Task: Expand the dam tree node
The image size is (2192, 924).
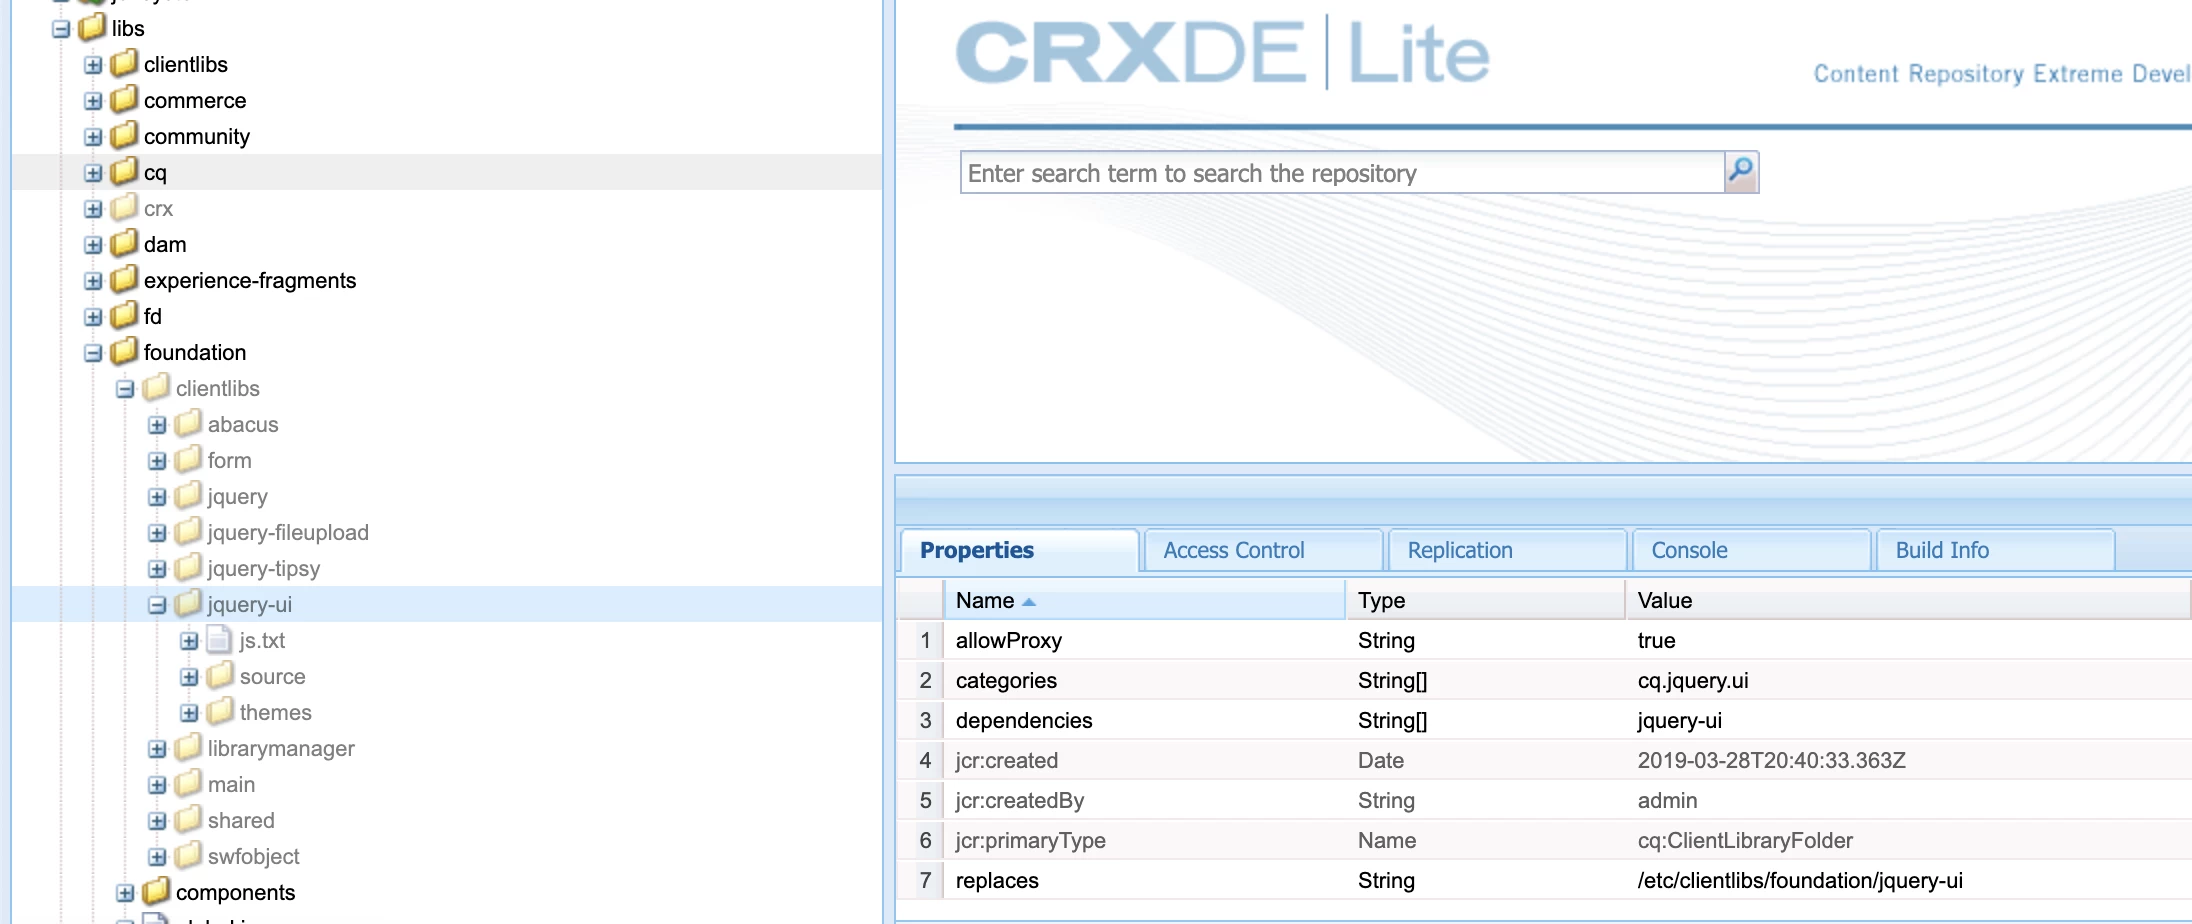Action: click(x=93, y=245)
